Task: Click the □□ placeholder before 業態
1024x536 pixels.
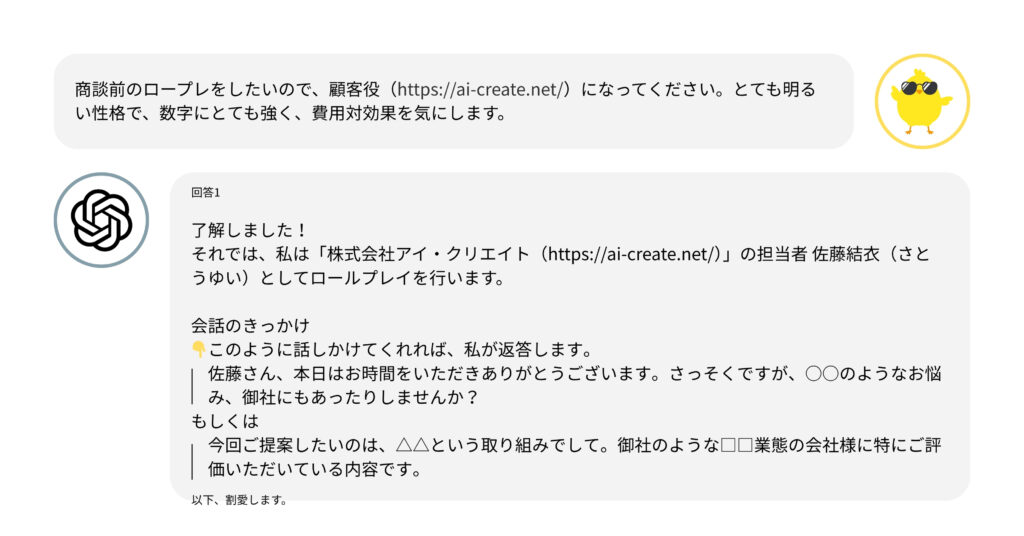Action: tap(736, 445)
